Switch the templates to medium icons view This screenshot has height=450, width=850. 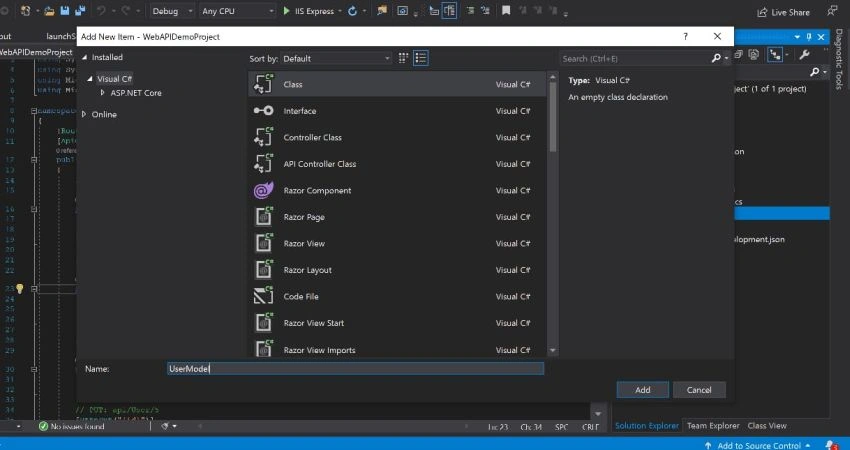pyautogui.click(x=403, y=58)
